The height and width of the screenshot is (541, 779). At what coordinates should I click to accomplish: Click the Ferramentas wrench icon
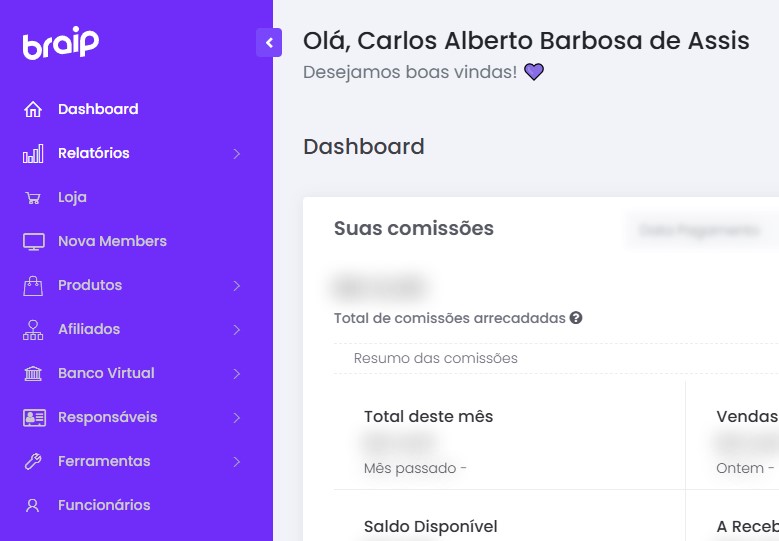click(x=33, y=461)
